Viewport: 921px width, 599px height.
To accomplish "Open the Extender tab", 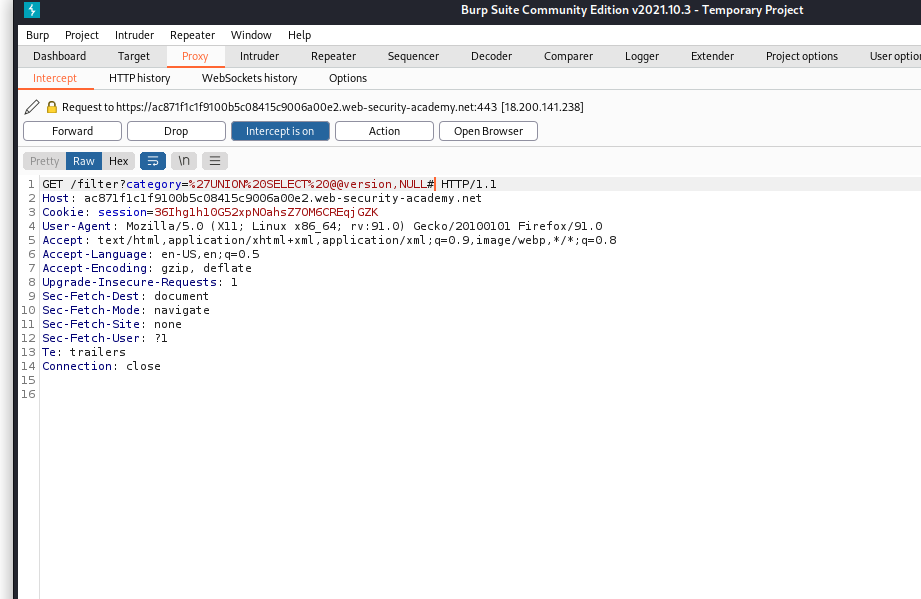I will coord(712,56).
